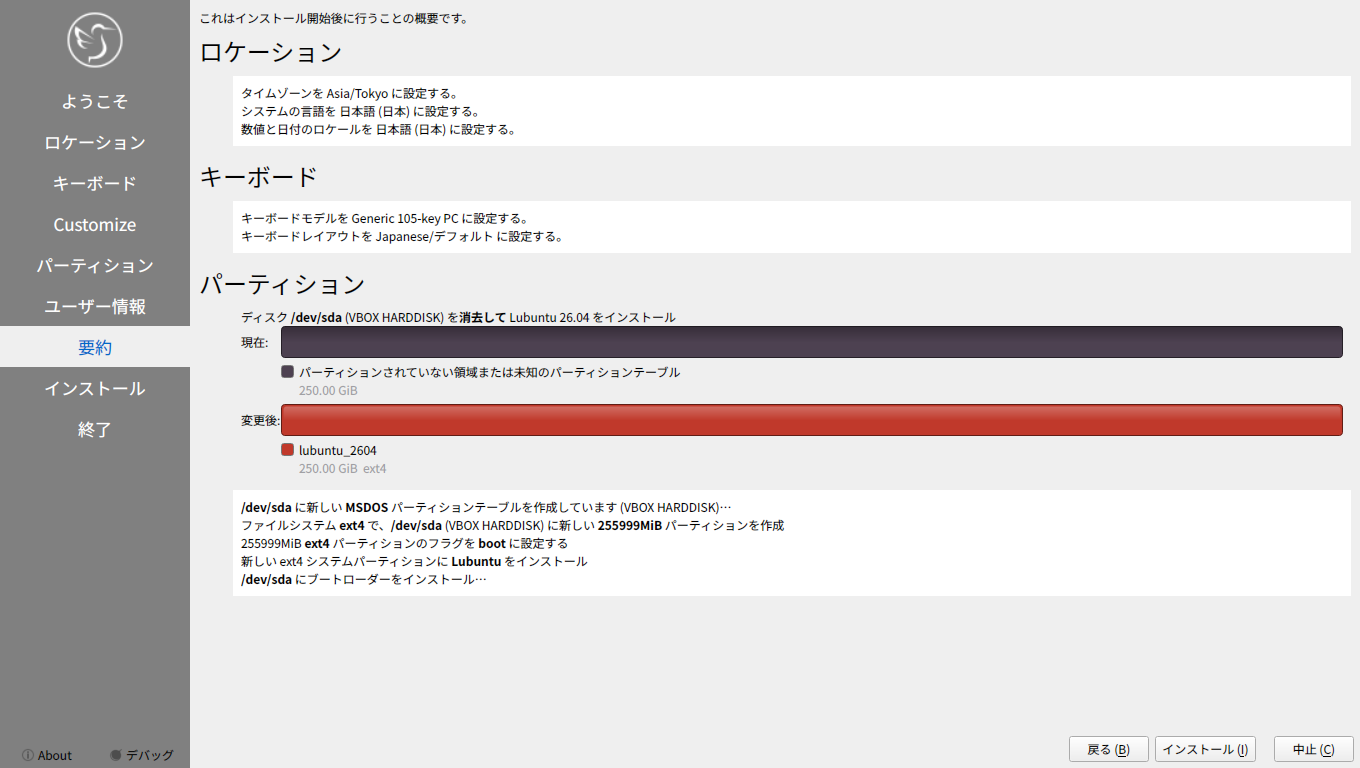Select the 要約 step

pyautogui.click(x=95, y=347)
